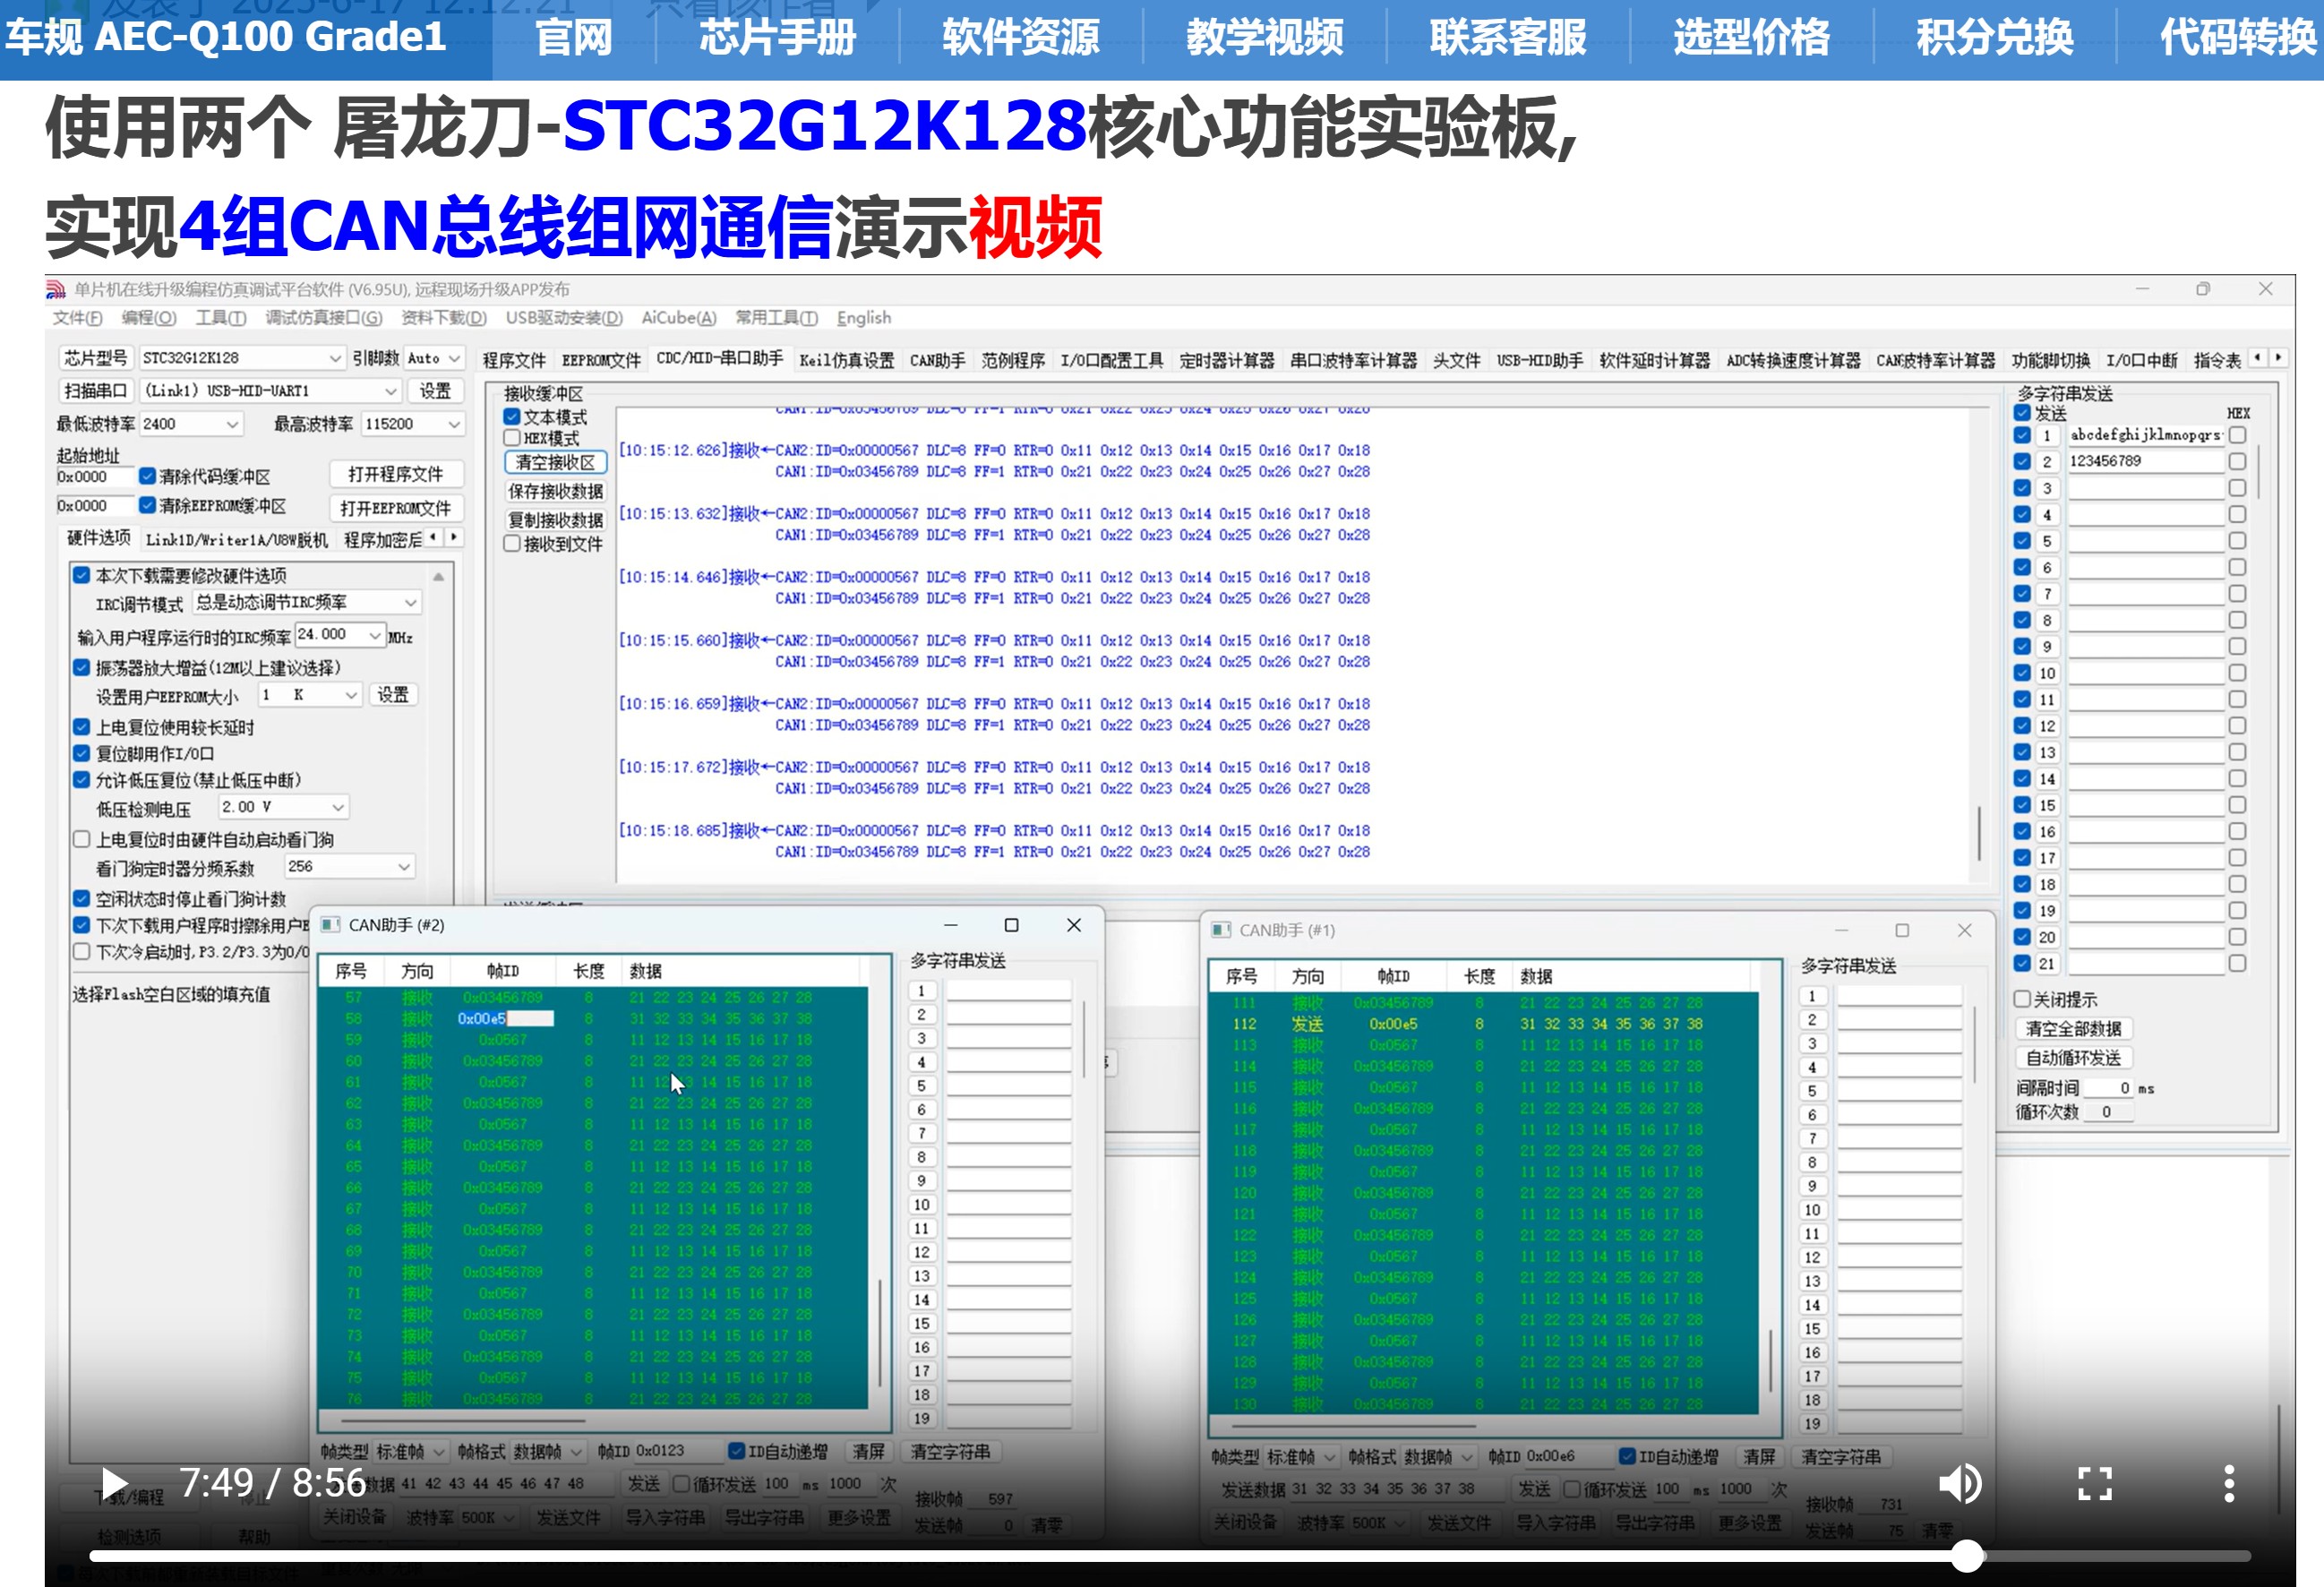Open the 联系客服 navigation link

point(1507,37)
